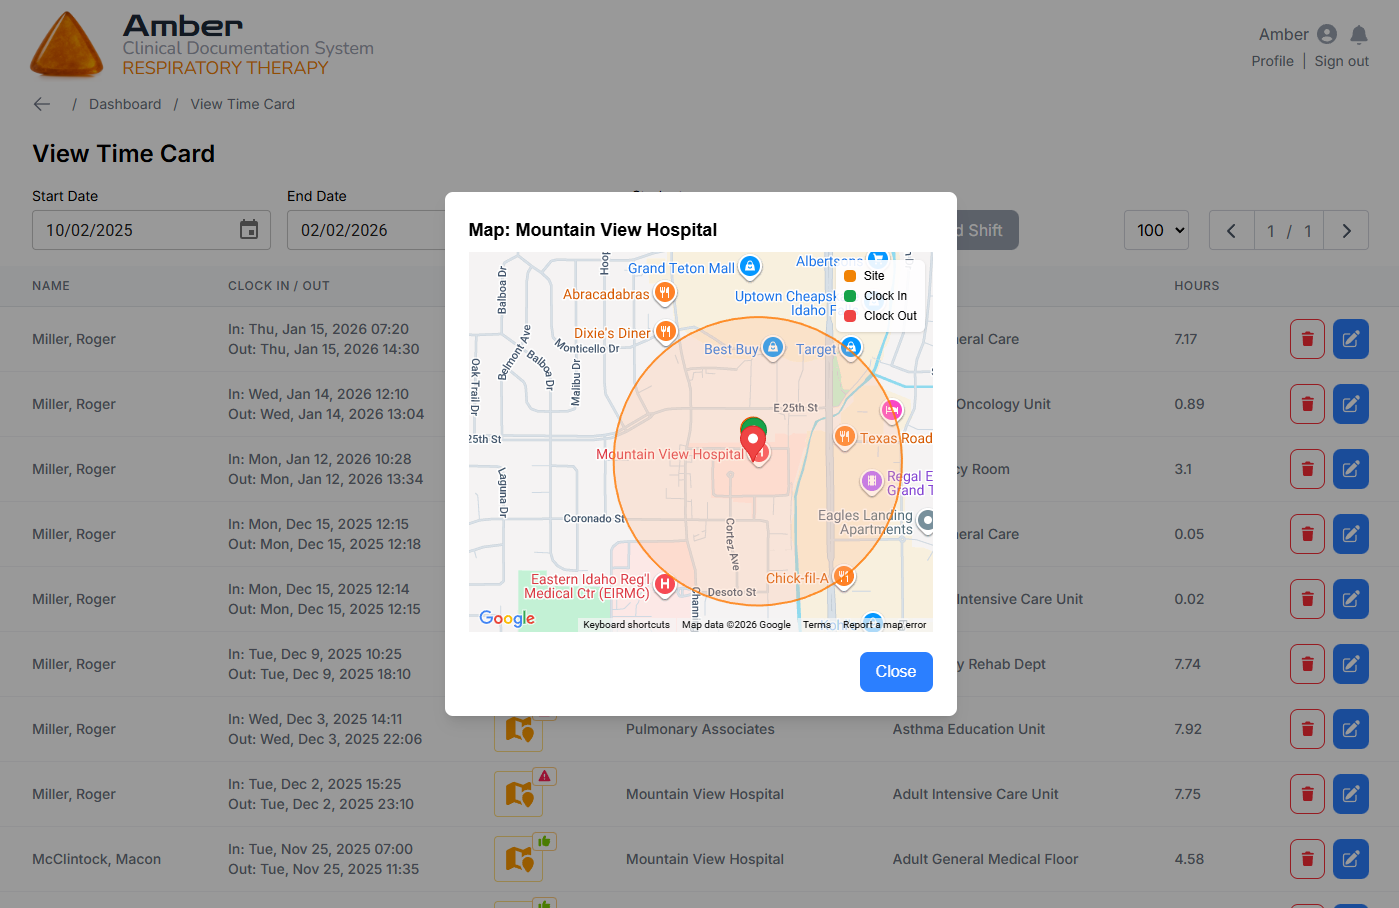Open the Start Date calendar picker
Viewport: 1399px width, 908px height.
(x=249, y=230)
